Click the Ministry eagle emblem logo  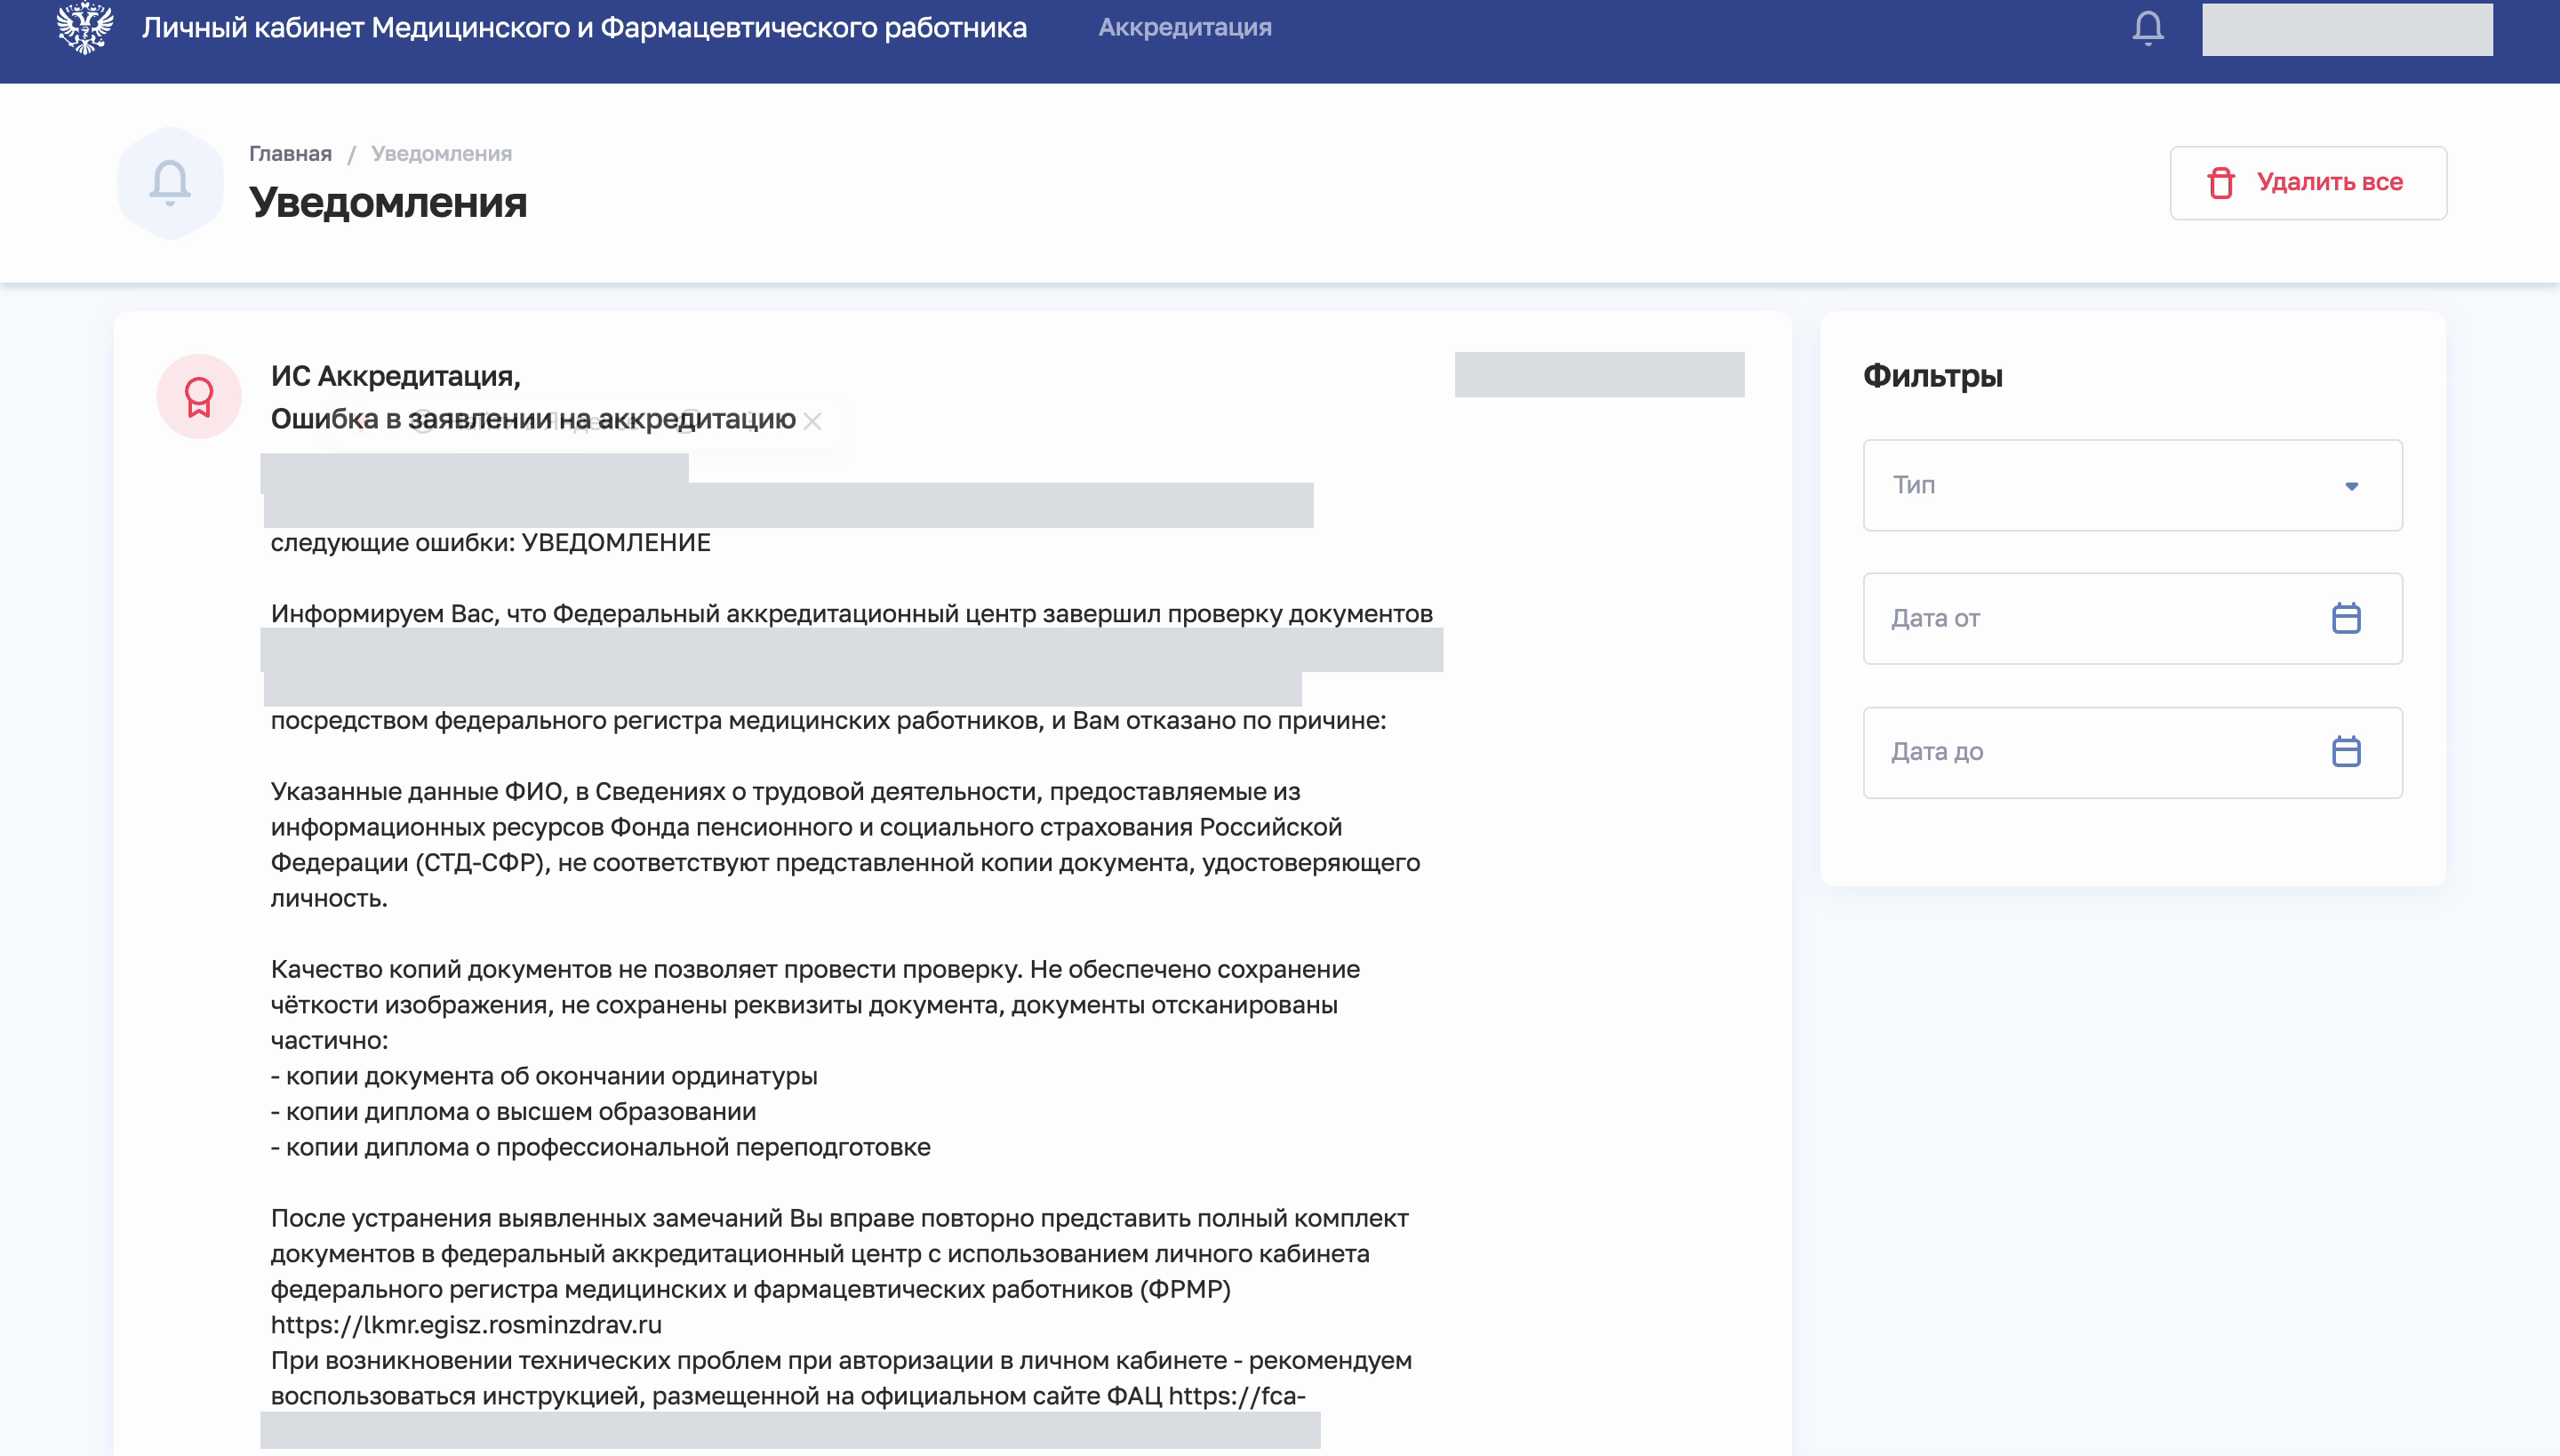point(85,27)
